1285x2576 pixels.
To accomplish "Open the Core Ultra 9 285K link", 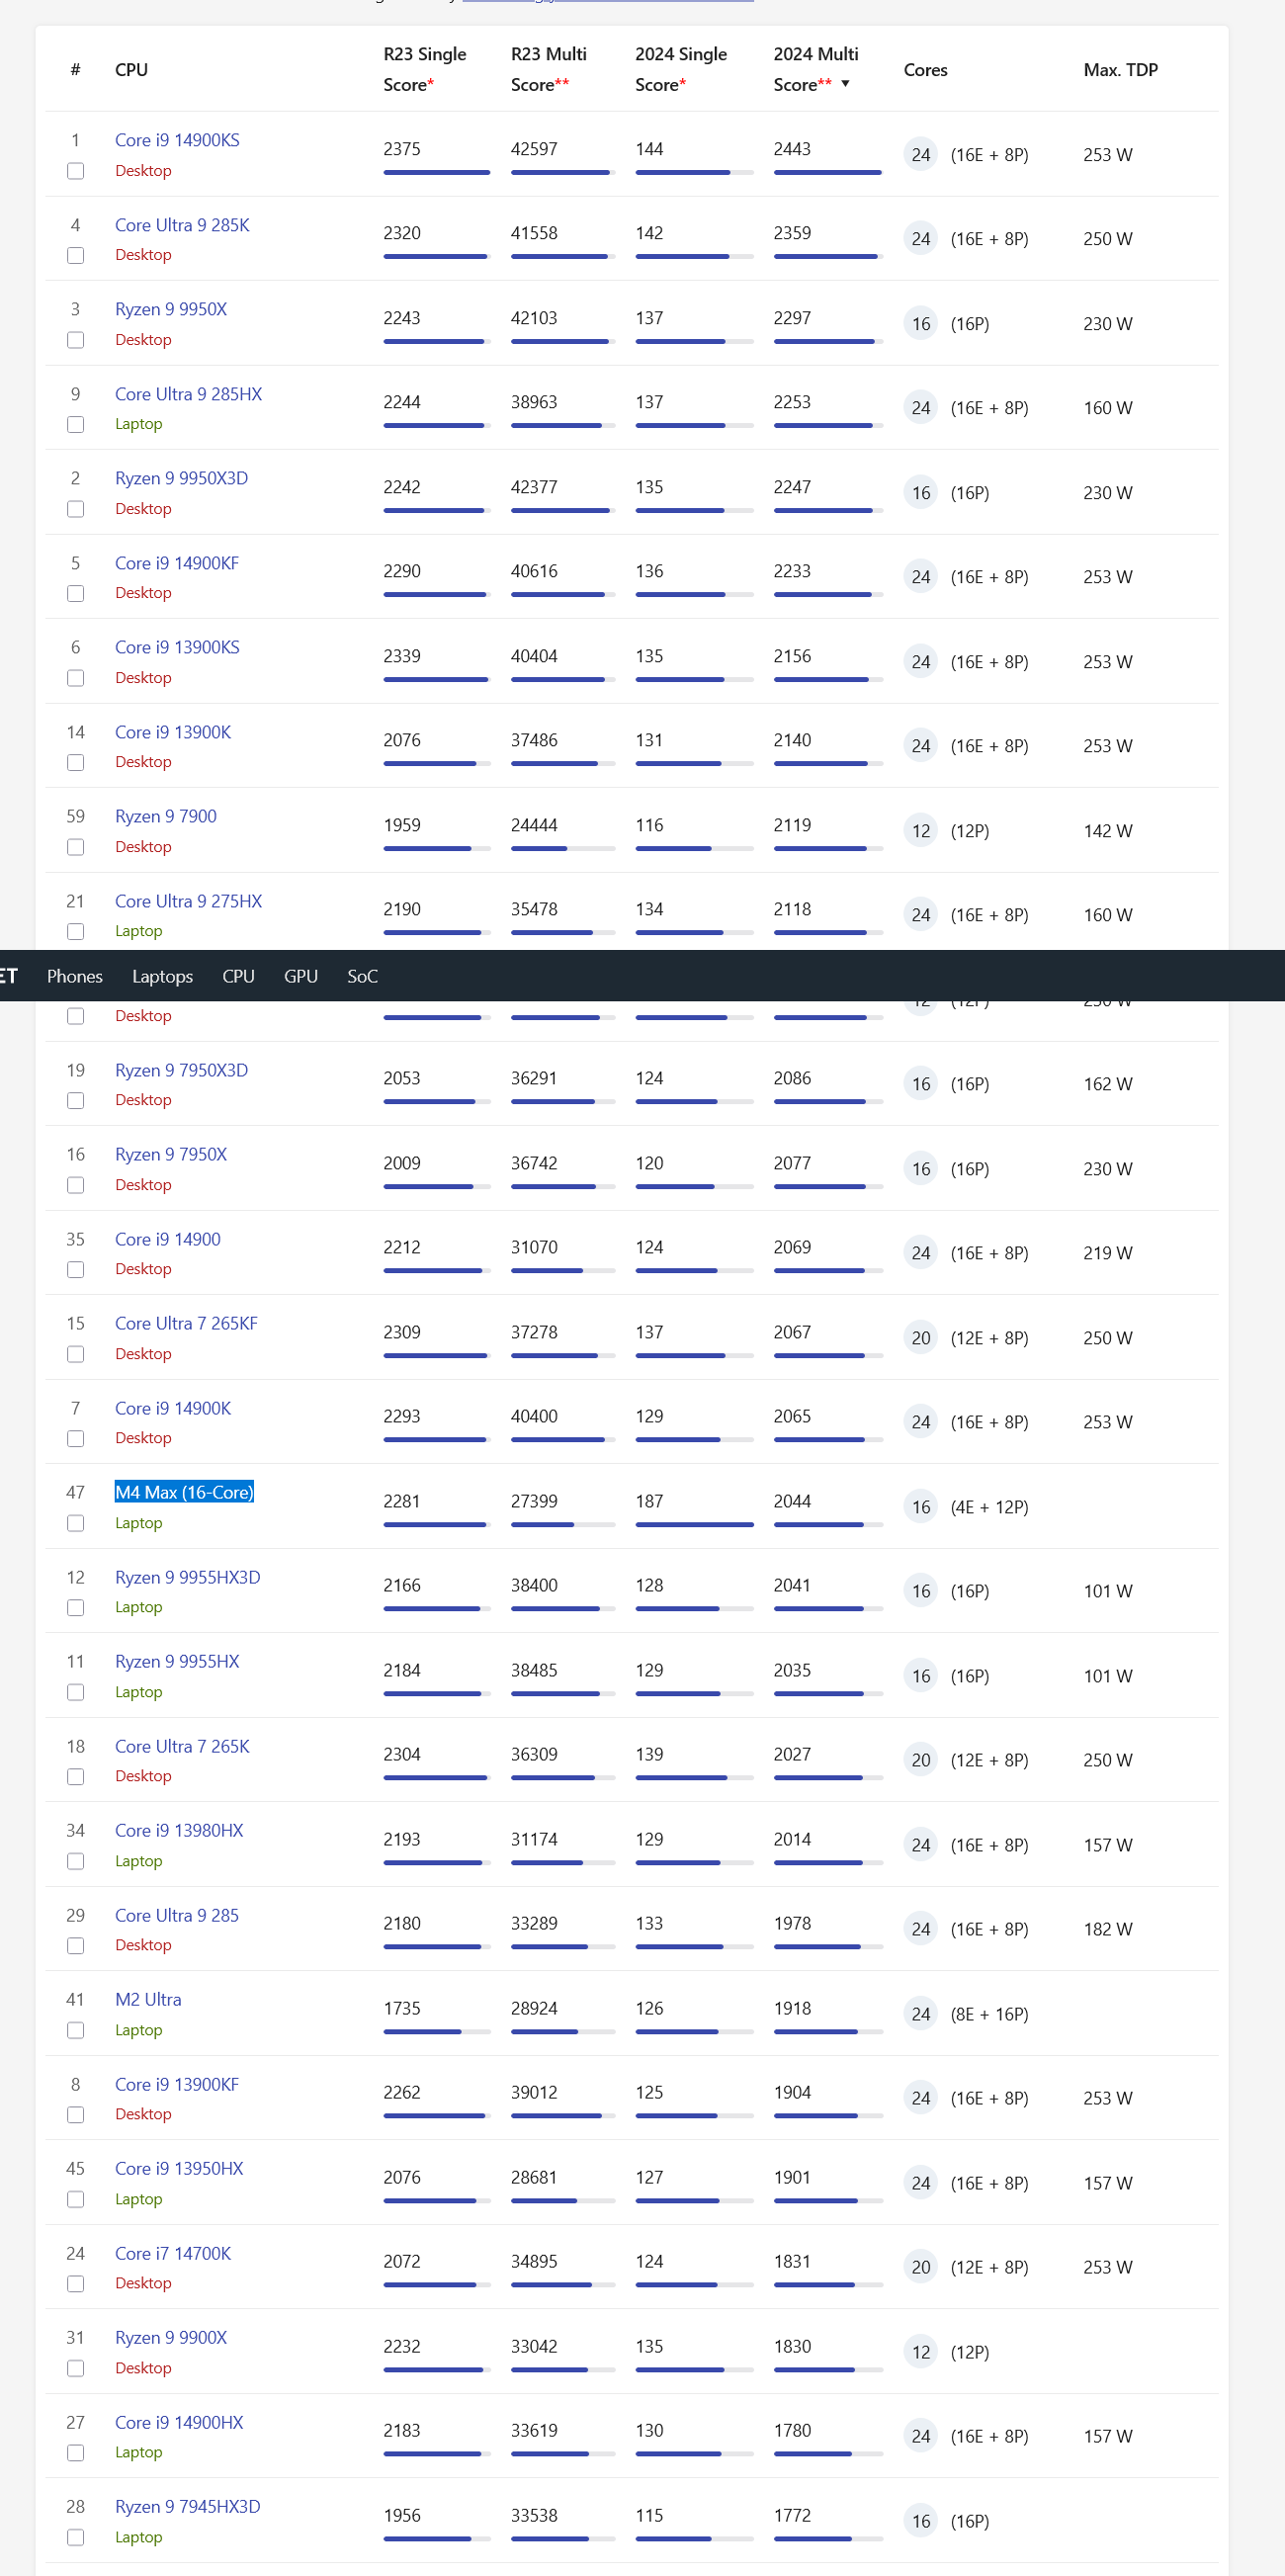I will [182, 225].
